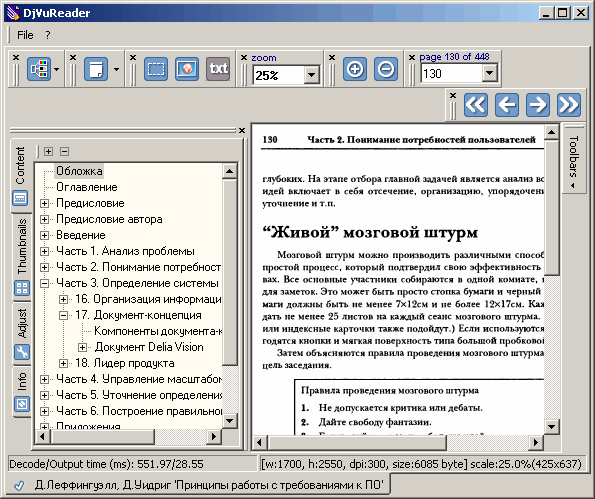
Task: Expand Часть 1. Анализ проблемы node
Action: click(x=44, y=251)
